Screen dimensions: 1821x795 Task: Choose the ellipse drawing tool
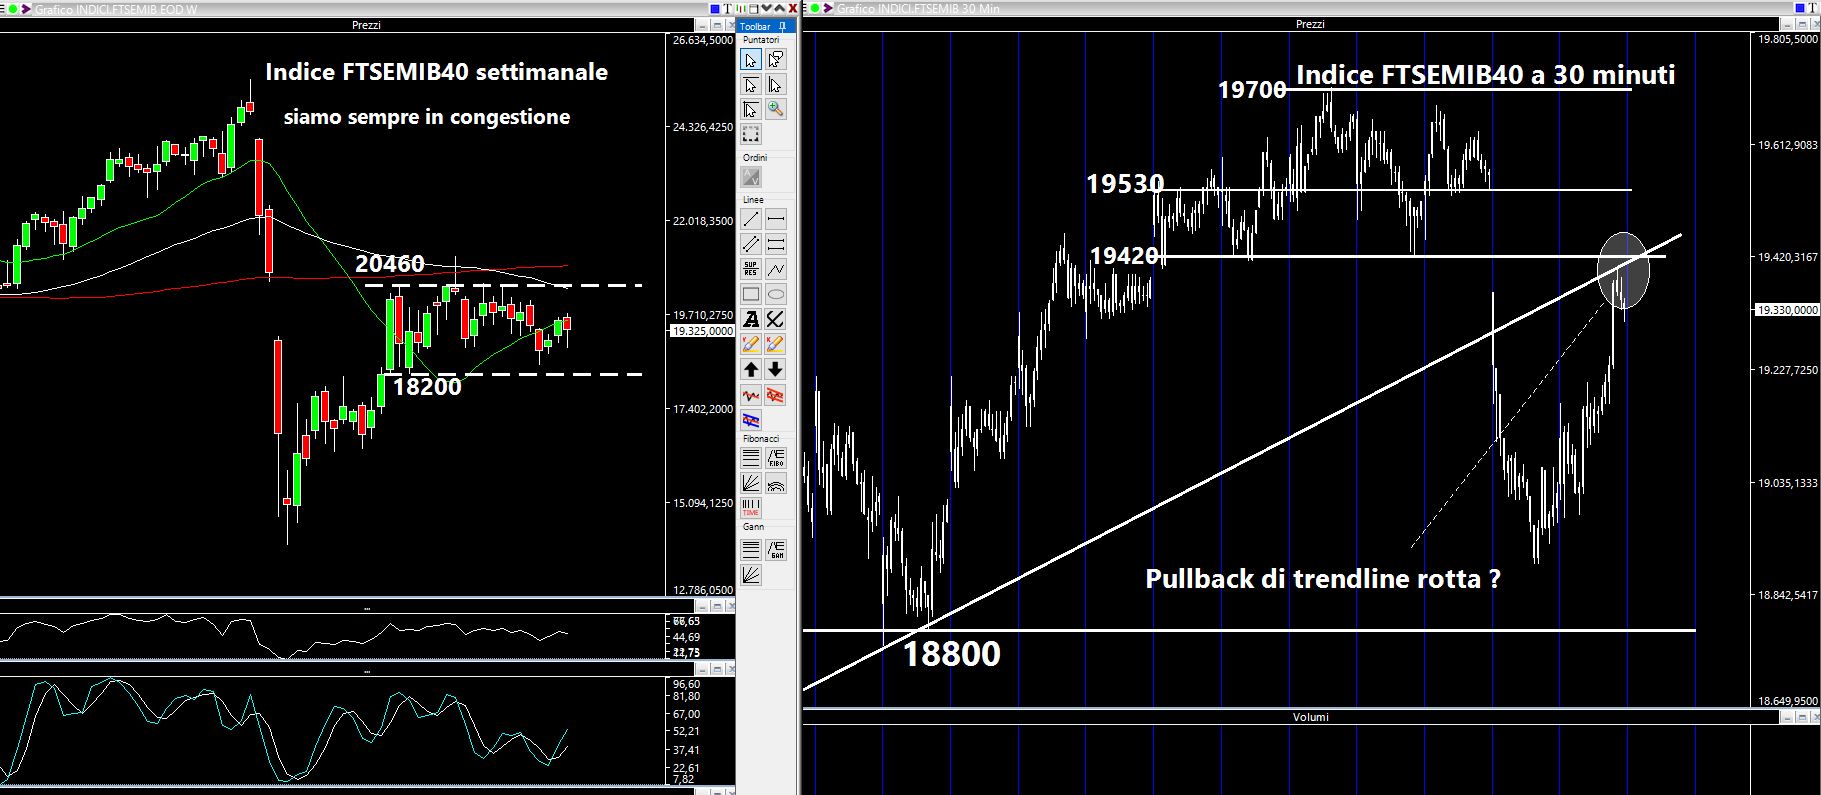(x=775, y=294)
